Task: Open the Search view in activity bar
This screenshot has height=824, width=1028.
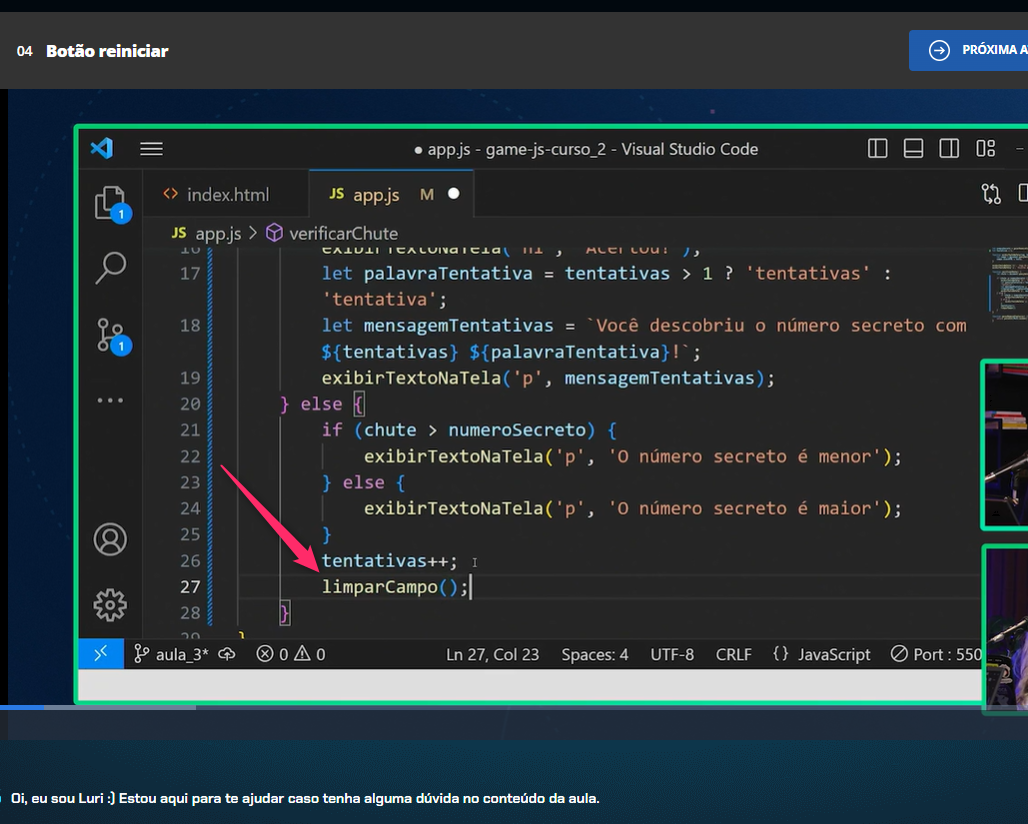Action: 111,267
